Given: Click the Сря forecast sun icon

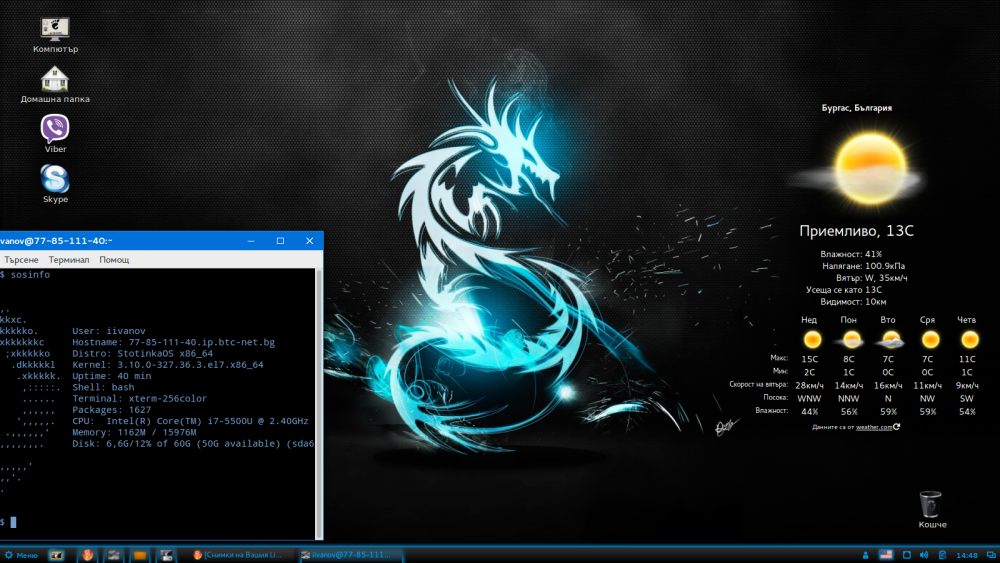Looking at the screenshot, I should 930,340.
